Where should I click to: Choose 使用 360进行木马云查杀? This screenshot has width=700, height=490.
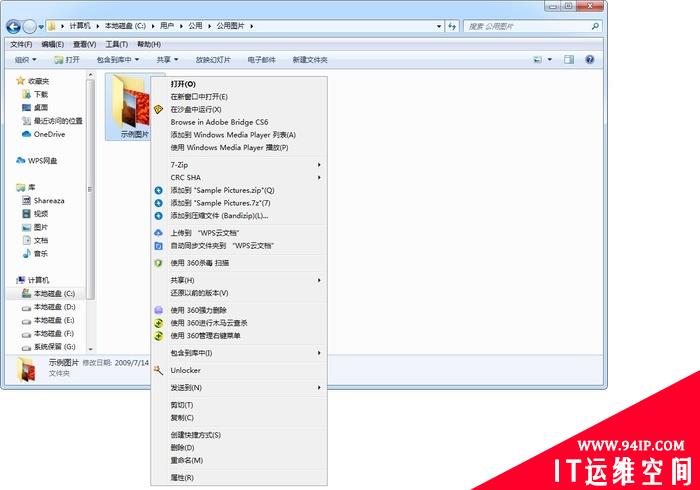239,323
